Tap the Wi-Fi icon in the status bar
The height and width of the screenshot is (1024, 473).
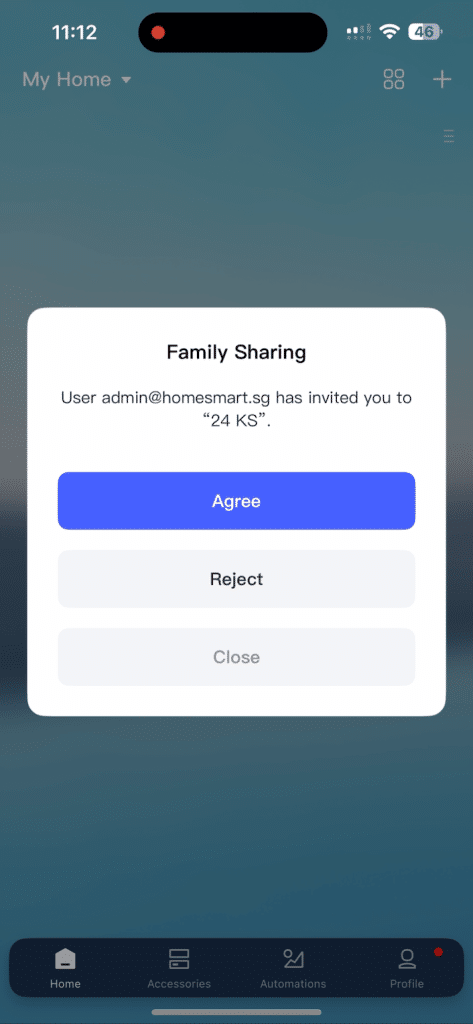coord(390,31)
